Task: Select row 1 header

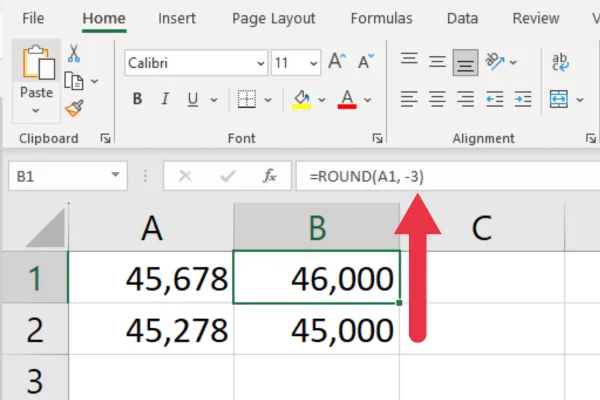Action: [x=35, y=277]
